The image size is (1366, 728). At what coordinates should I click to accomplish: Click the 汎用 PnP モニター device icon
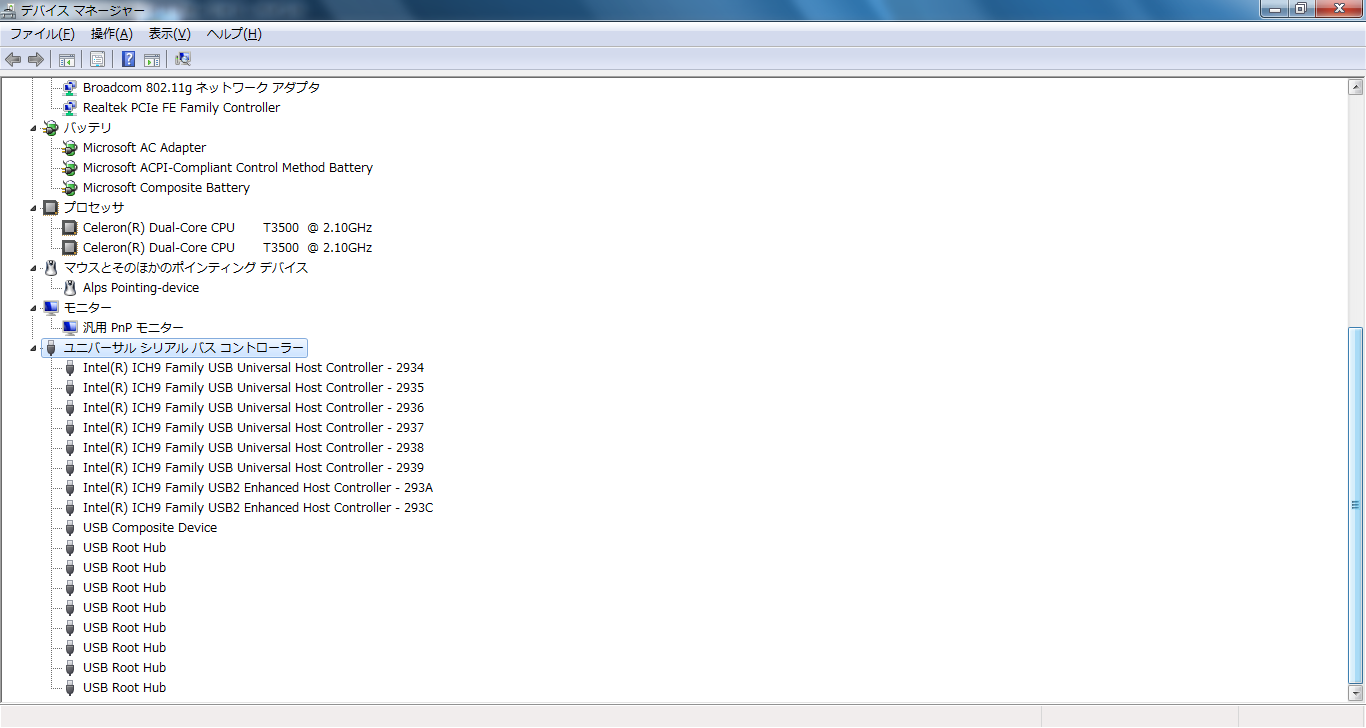(x=69, y=327)
